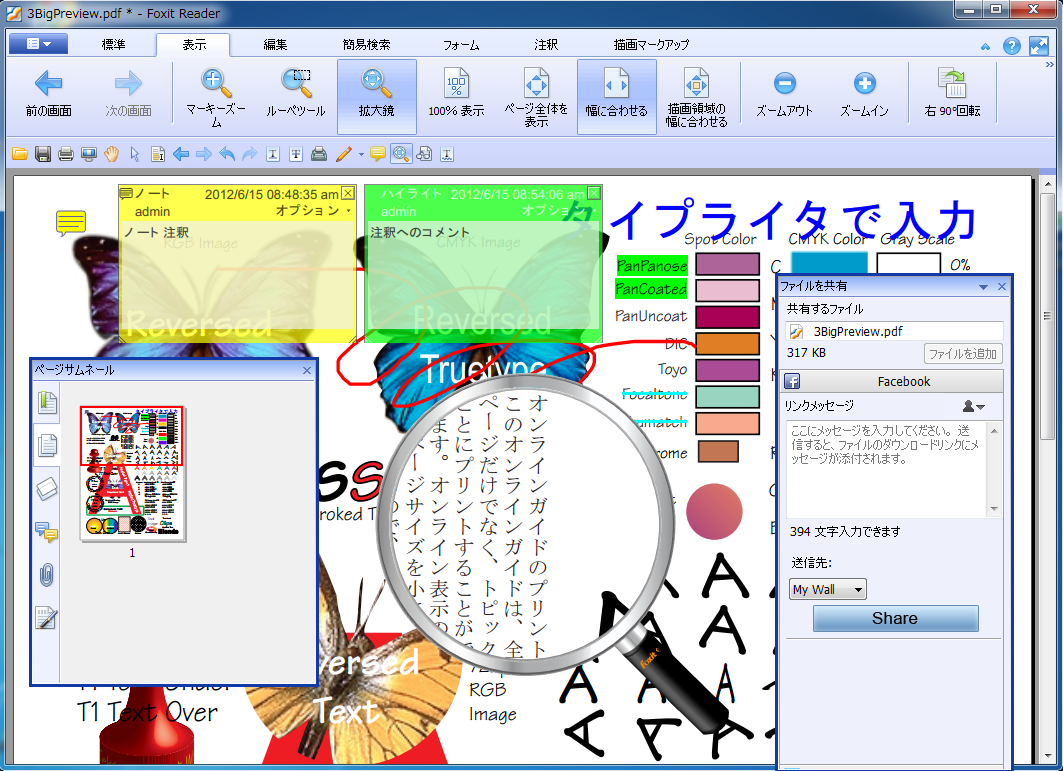Switch to the 簡易検索 tab
The image size is (1063, 771).
coord(366,45)
